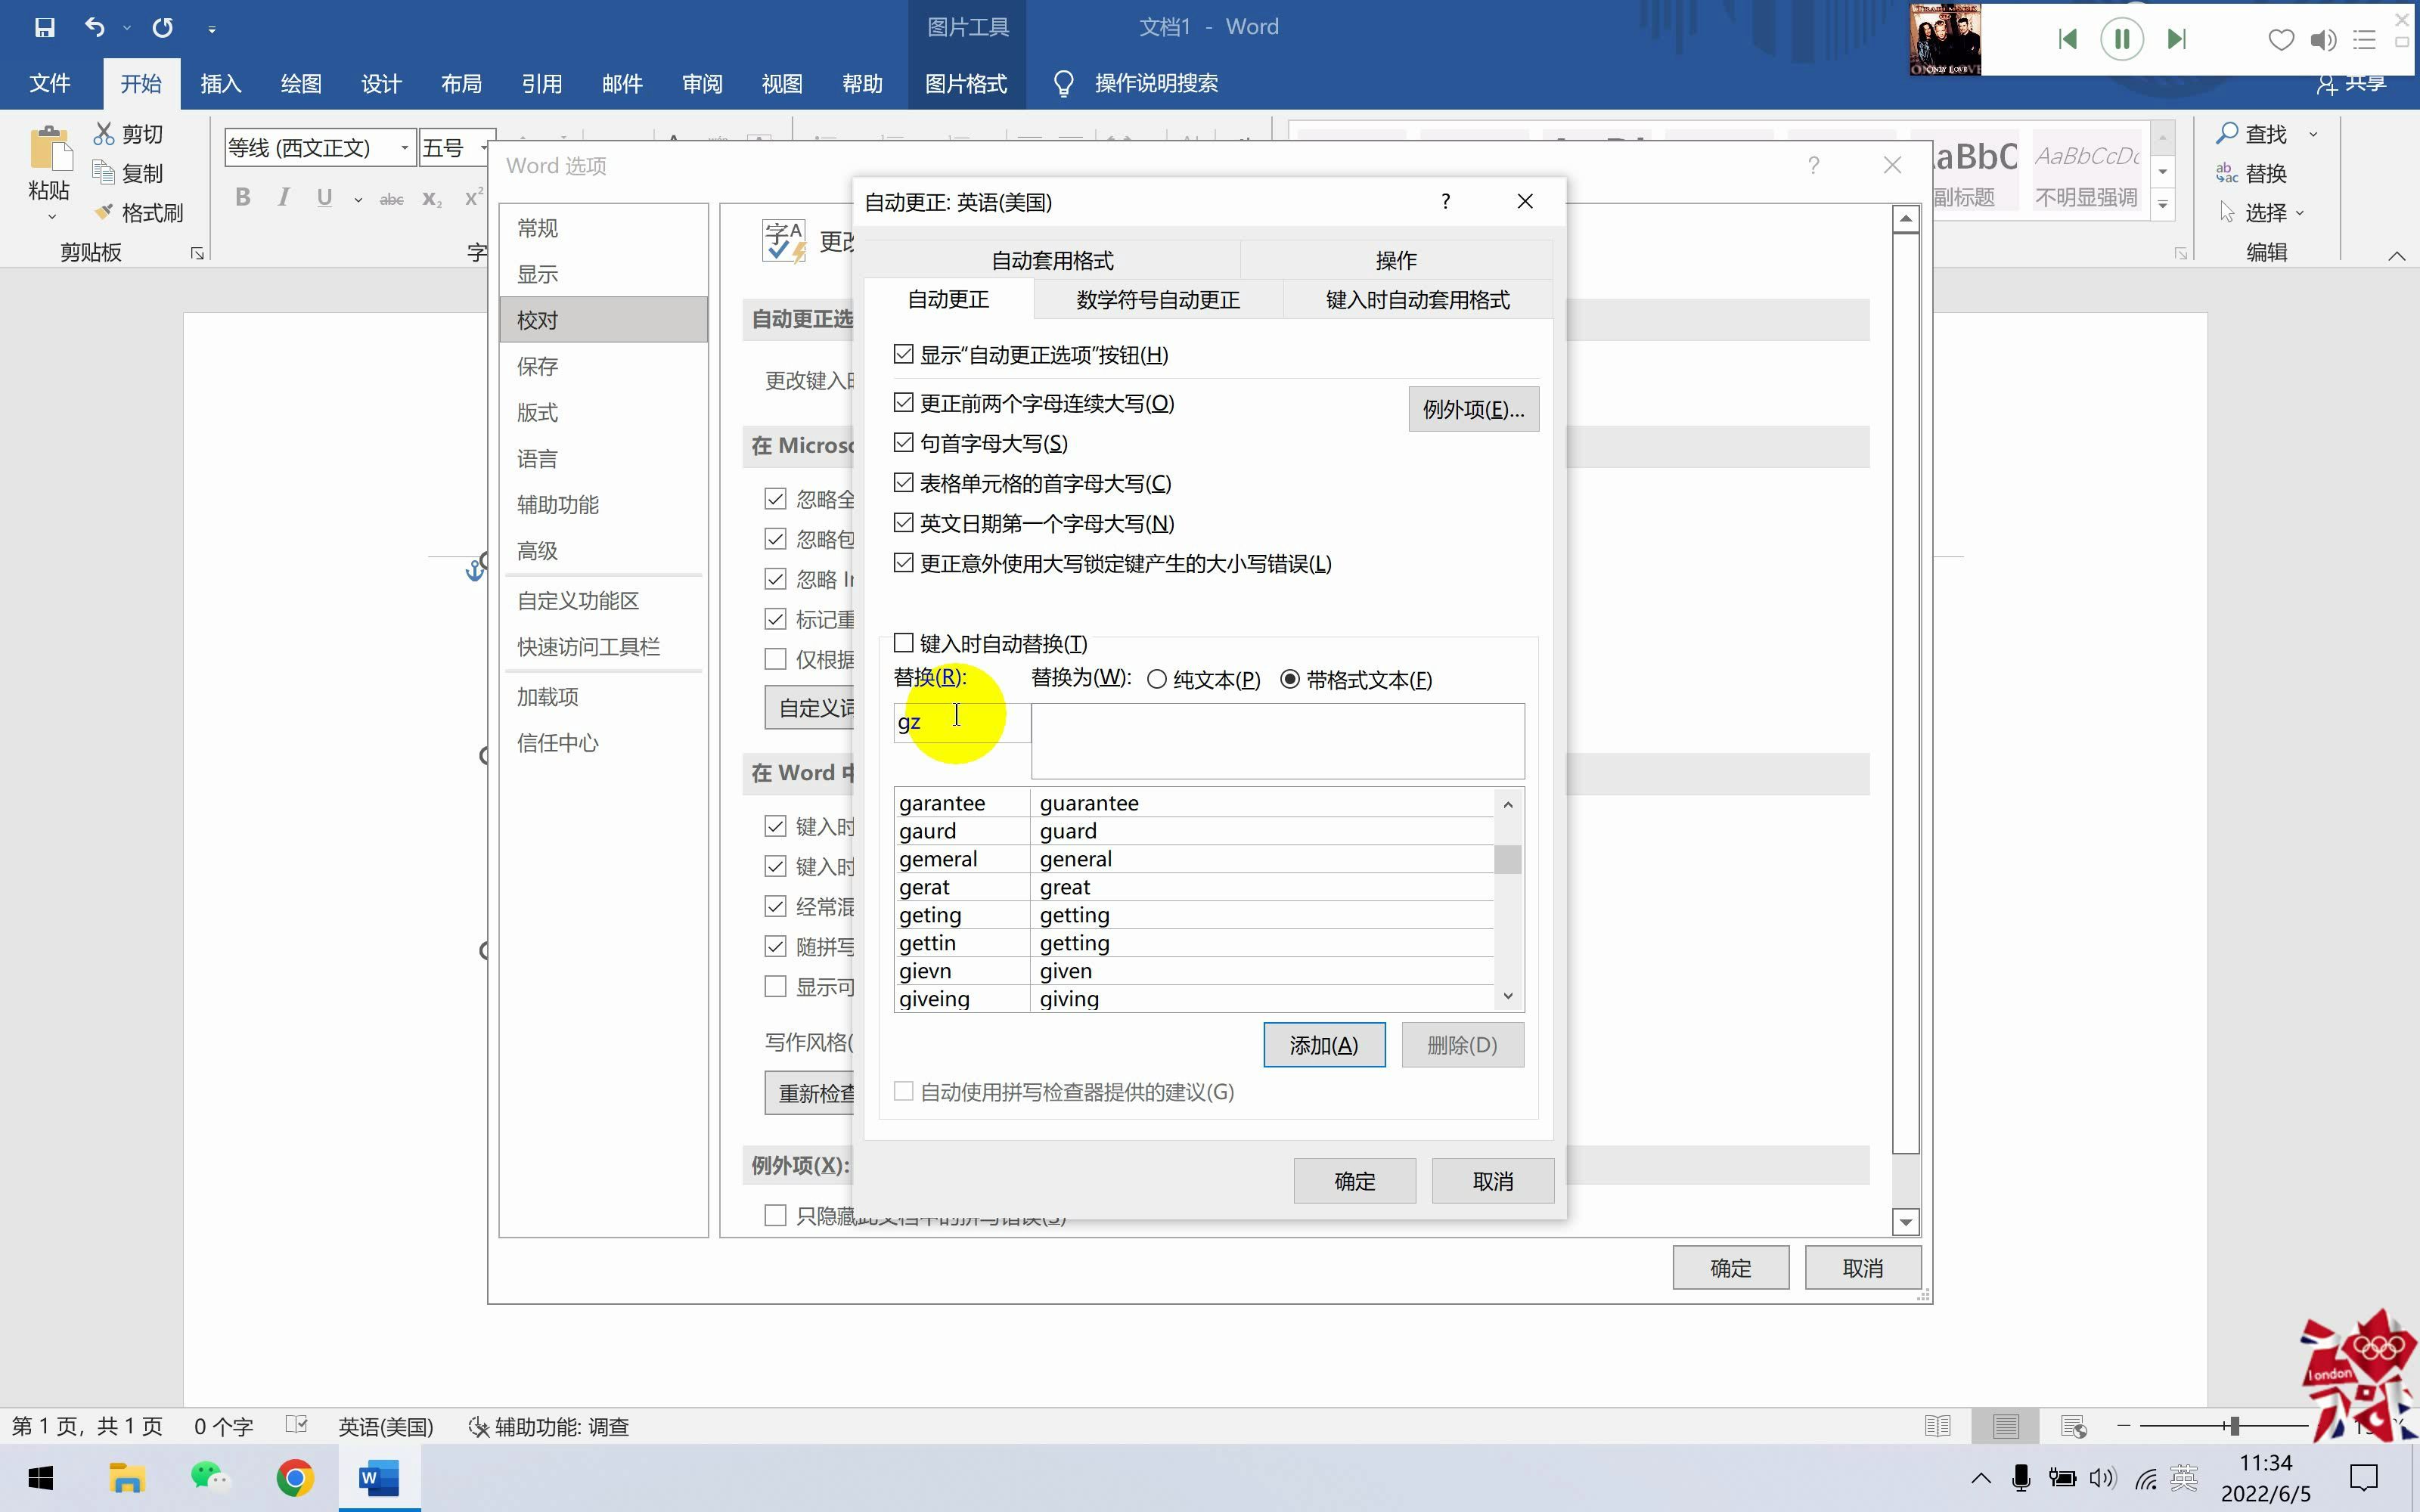The width and height of the screenshot is (2420, 1512).
Task: Adjust the zoom slider in status bar
Action: [x=2234, y=1426]
